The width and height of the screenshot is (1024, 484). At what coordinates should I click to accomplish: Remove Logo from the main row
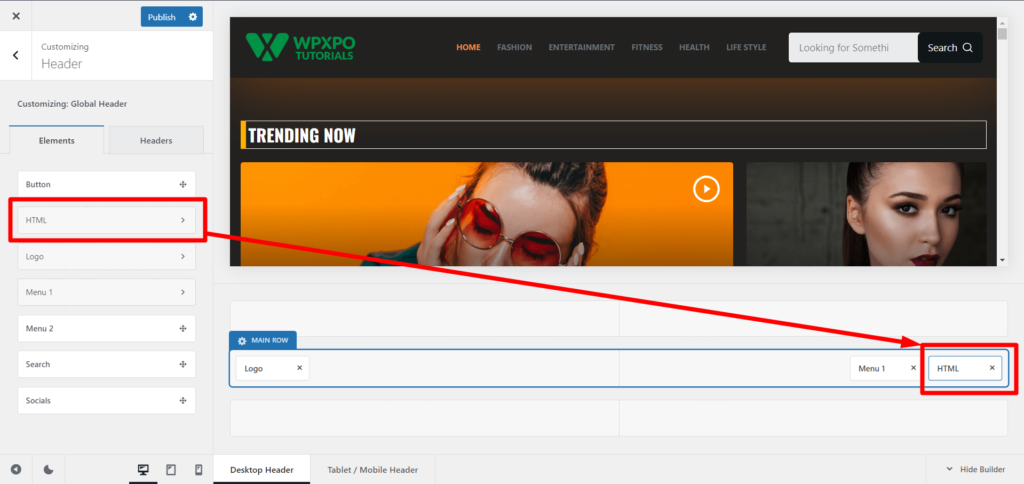tap(300, 368)
